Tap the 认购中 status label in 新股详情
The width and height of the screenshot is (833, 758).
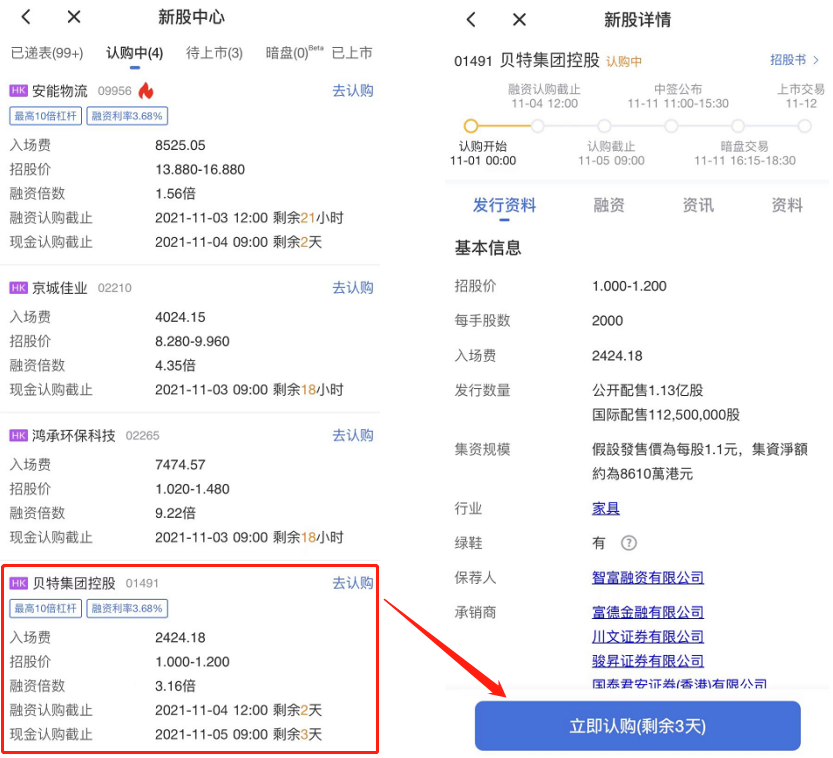[x=624, y=62]
